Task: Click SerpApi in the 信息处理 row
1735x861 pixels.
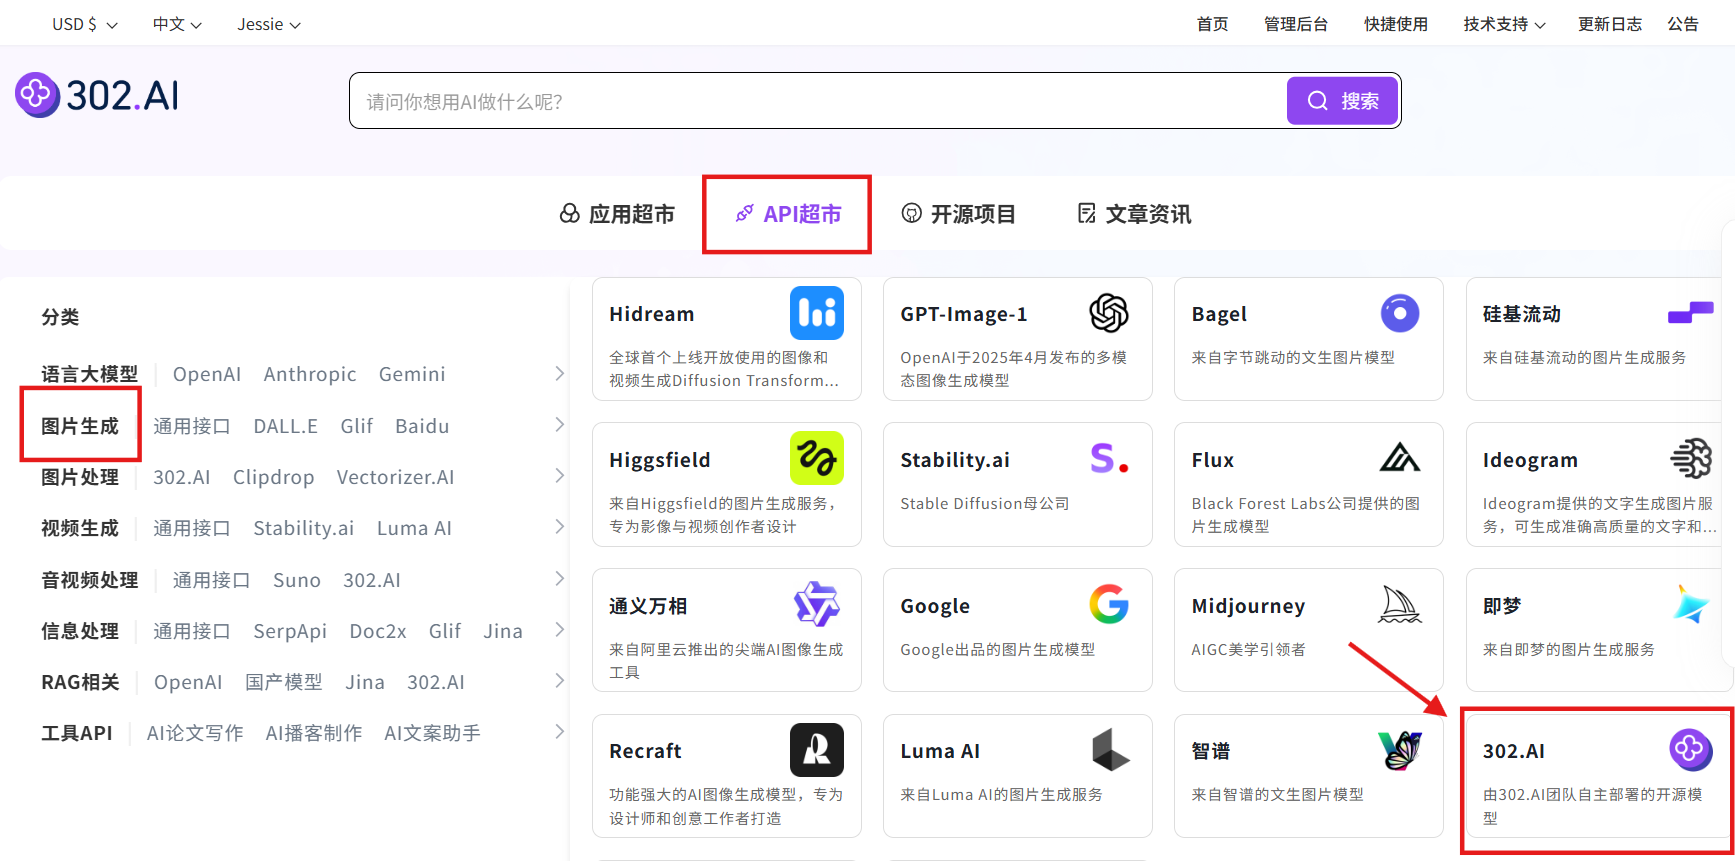Action: coord(290,631)
